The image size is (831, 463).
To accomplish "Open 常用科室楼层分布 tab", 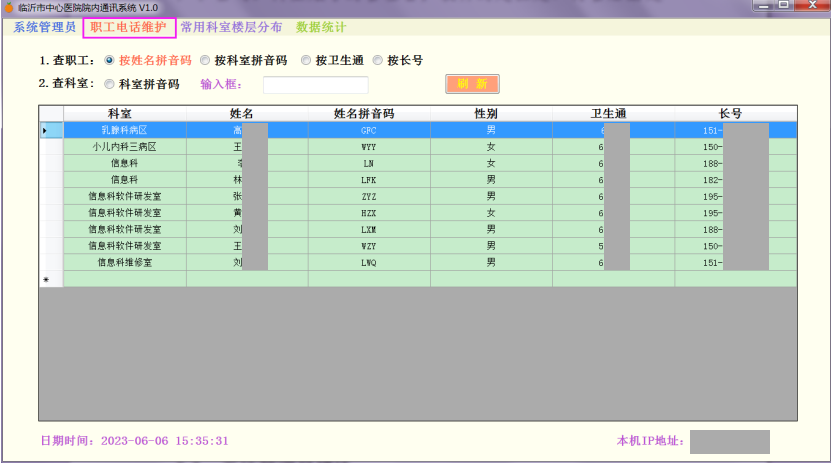I will 231,27.
